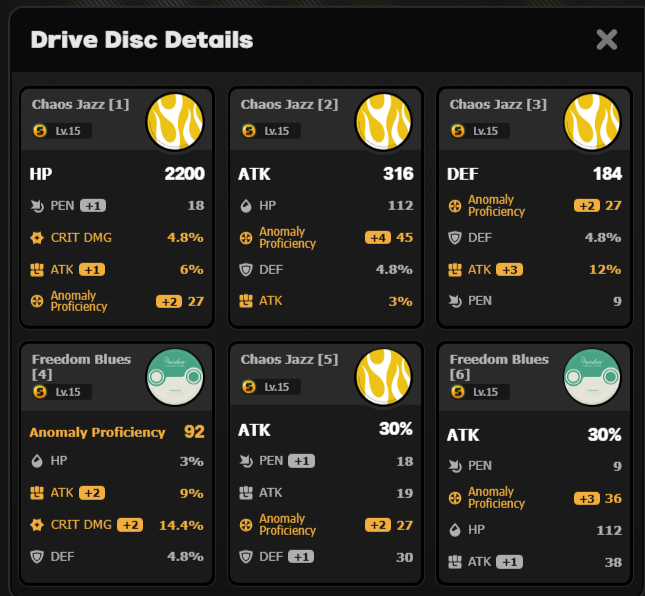The width and height of the screenshot is (645, 596).
Task: Click the S-rank badge on Chaos Jazz [5]
Action: coord(249,387)
